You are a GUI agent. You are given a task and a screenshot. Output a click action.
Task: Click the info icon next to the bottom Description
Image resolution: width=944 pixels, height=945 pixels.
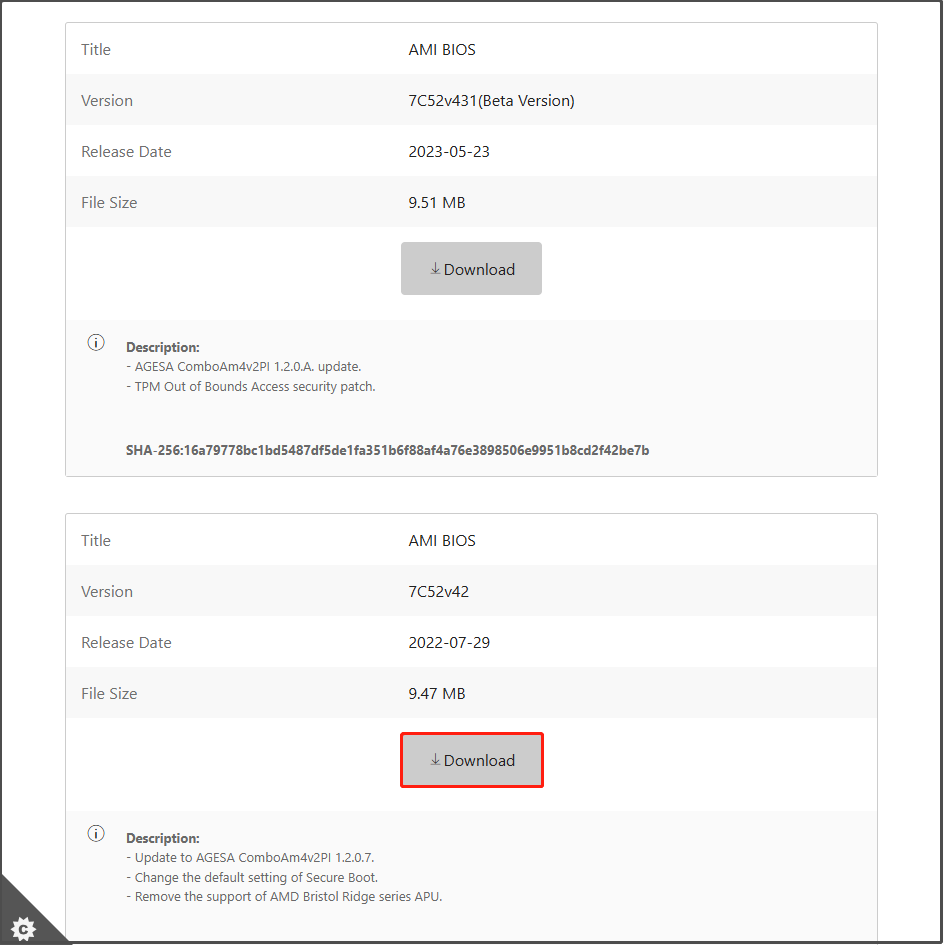[x=96, y=832]
